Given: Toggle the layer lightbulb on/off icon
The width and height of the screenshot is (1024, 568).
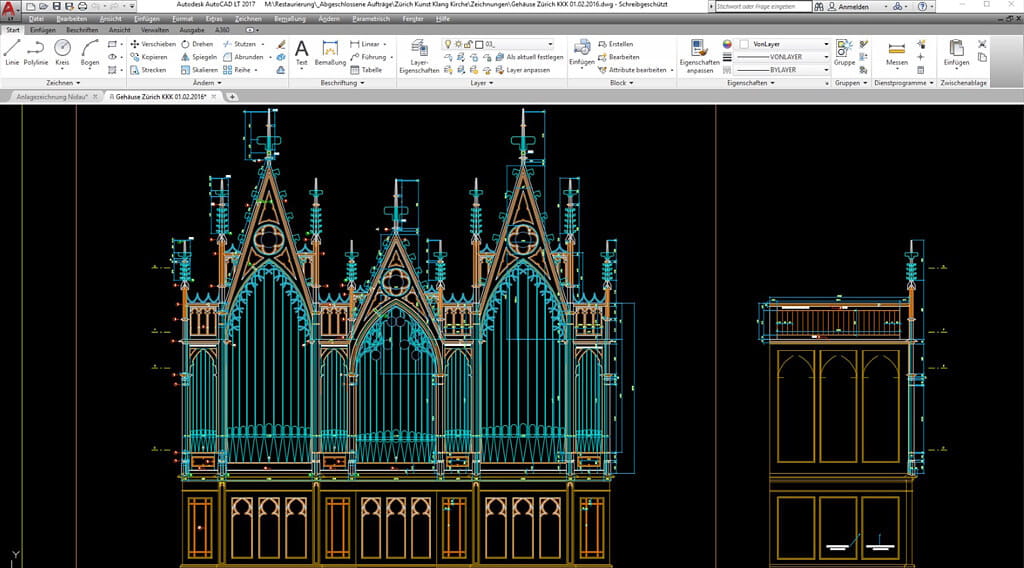Looking at the screenshot, I should click(x=447, y=44).
